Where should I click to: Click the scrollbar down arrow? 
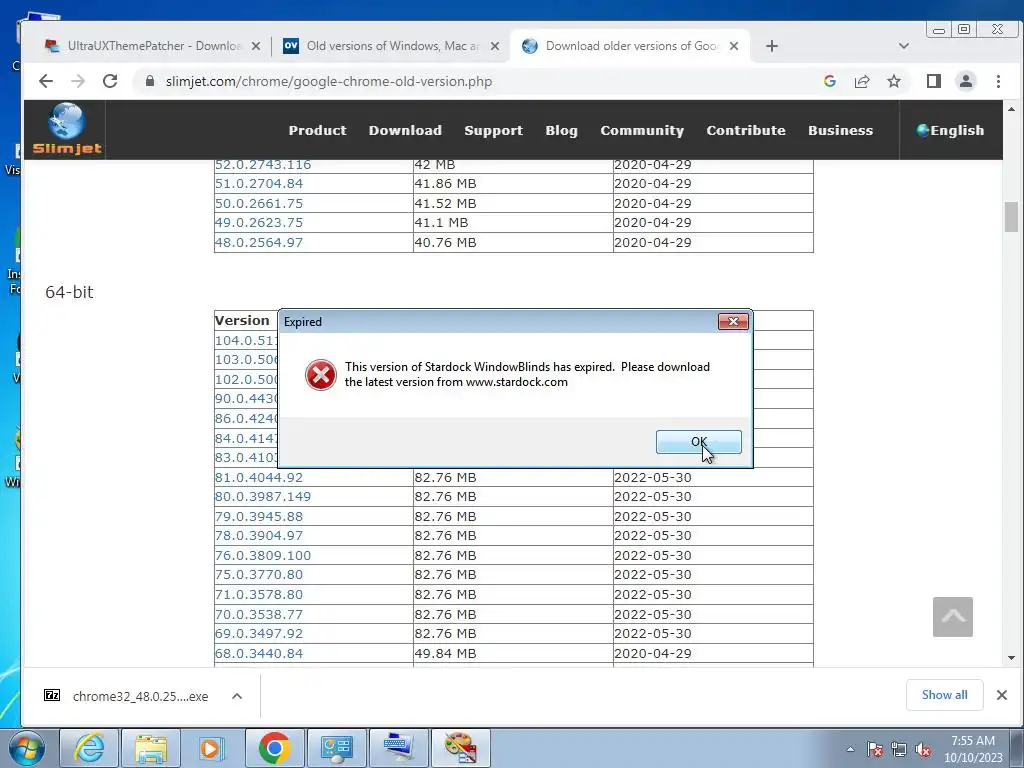point(1011,658)
